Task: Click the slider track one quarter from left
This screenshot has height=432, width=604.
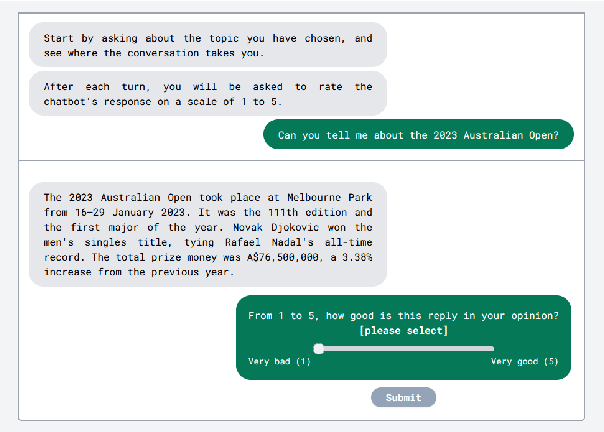Action: (362, 348)
